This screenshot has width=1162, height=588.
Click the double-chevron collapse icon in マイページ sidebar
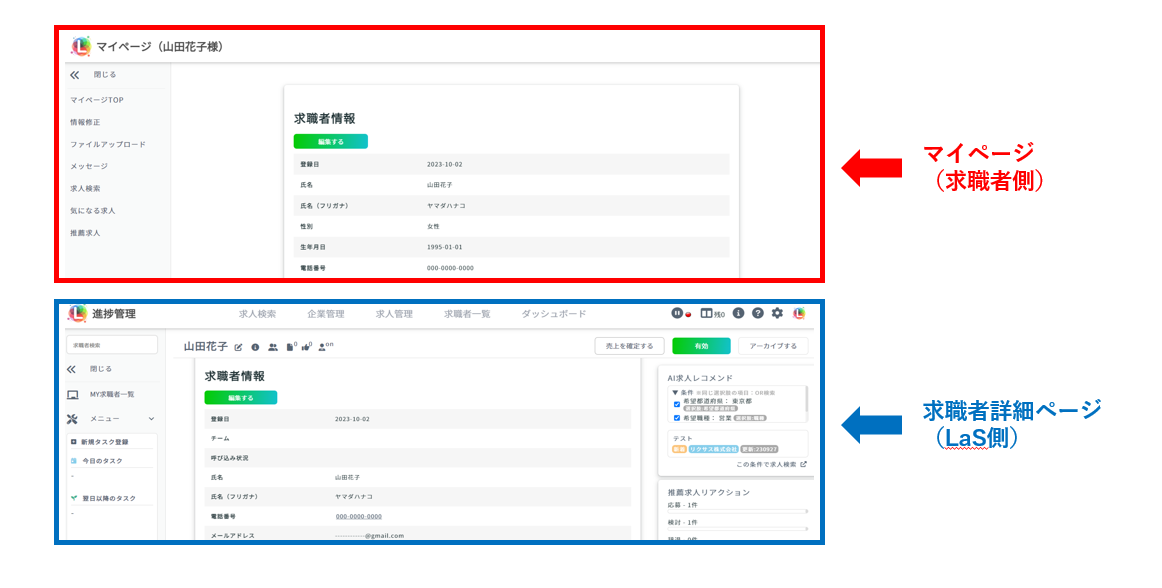pos(75,75)
